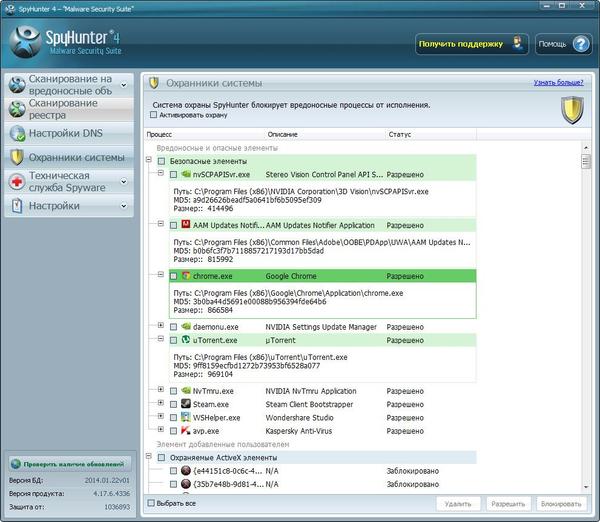Click the Kaspersky icon of avp.exe
This screenshot has width=600, height=522.
click(x=186, y=430)
